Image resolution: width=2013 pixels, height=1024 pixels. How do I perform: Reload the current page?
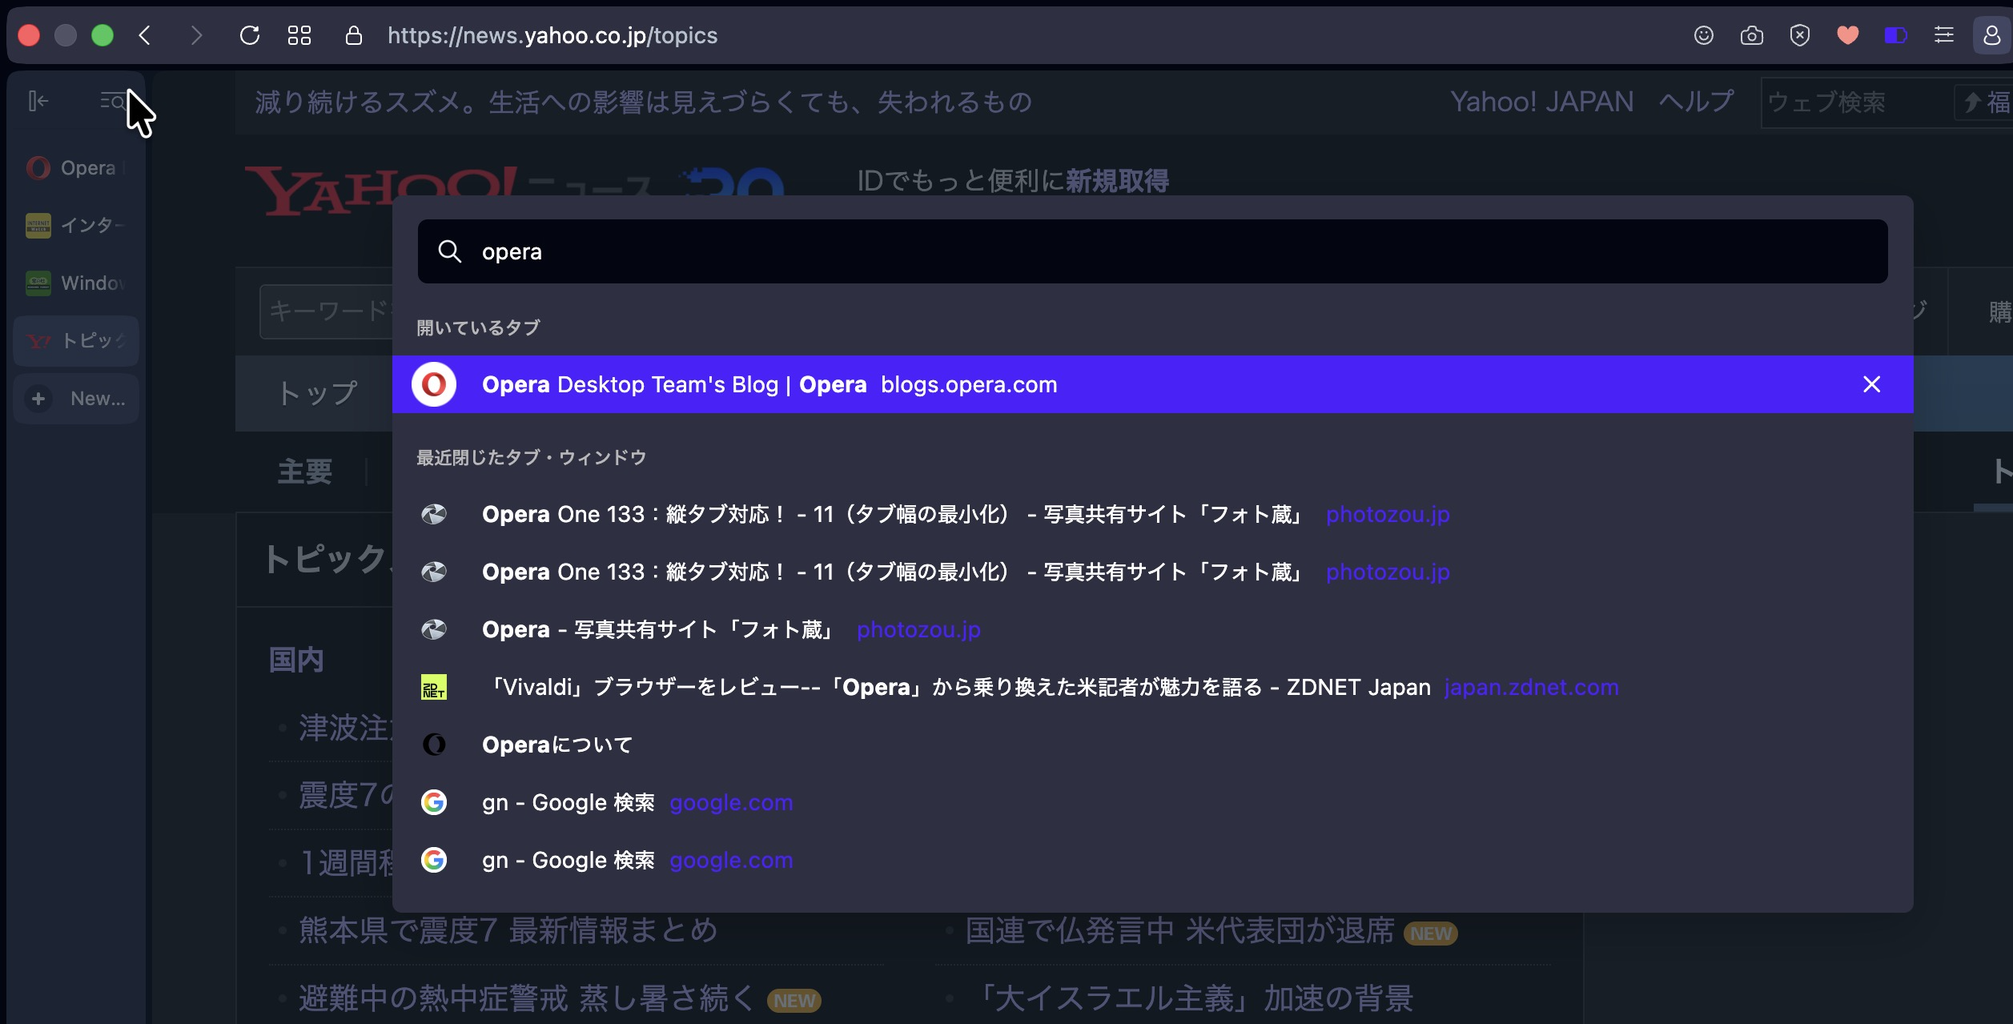click(249, 36)
